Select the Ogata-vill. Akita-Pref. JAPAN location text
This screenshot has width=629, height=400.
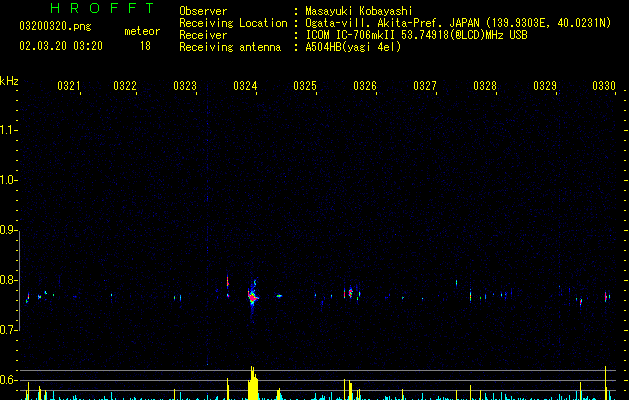pos(458,23)
